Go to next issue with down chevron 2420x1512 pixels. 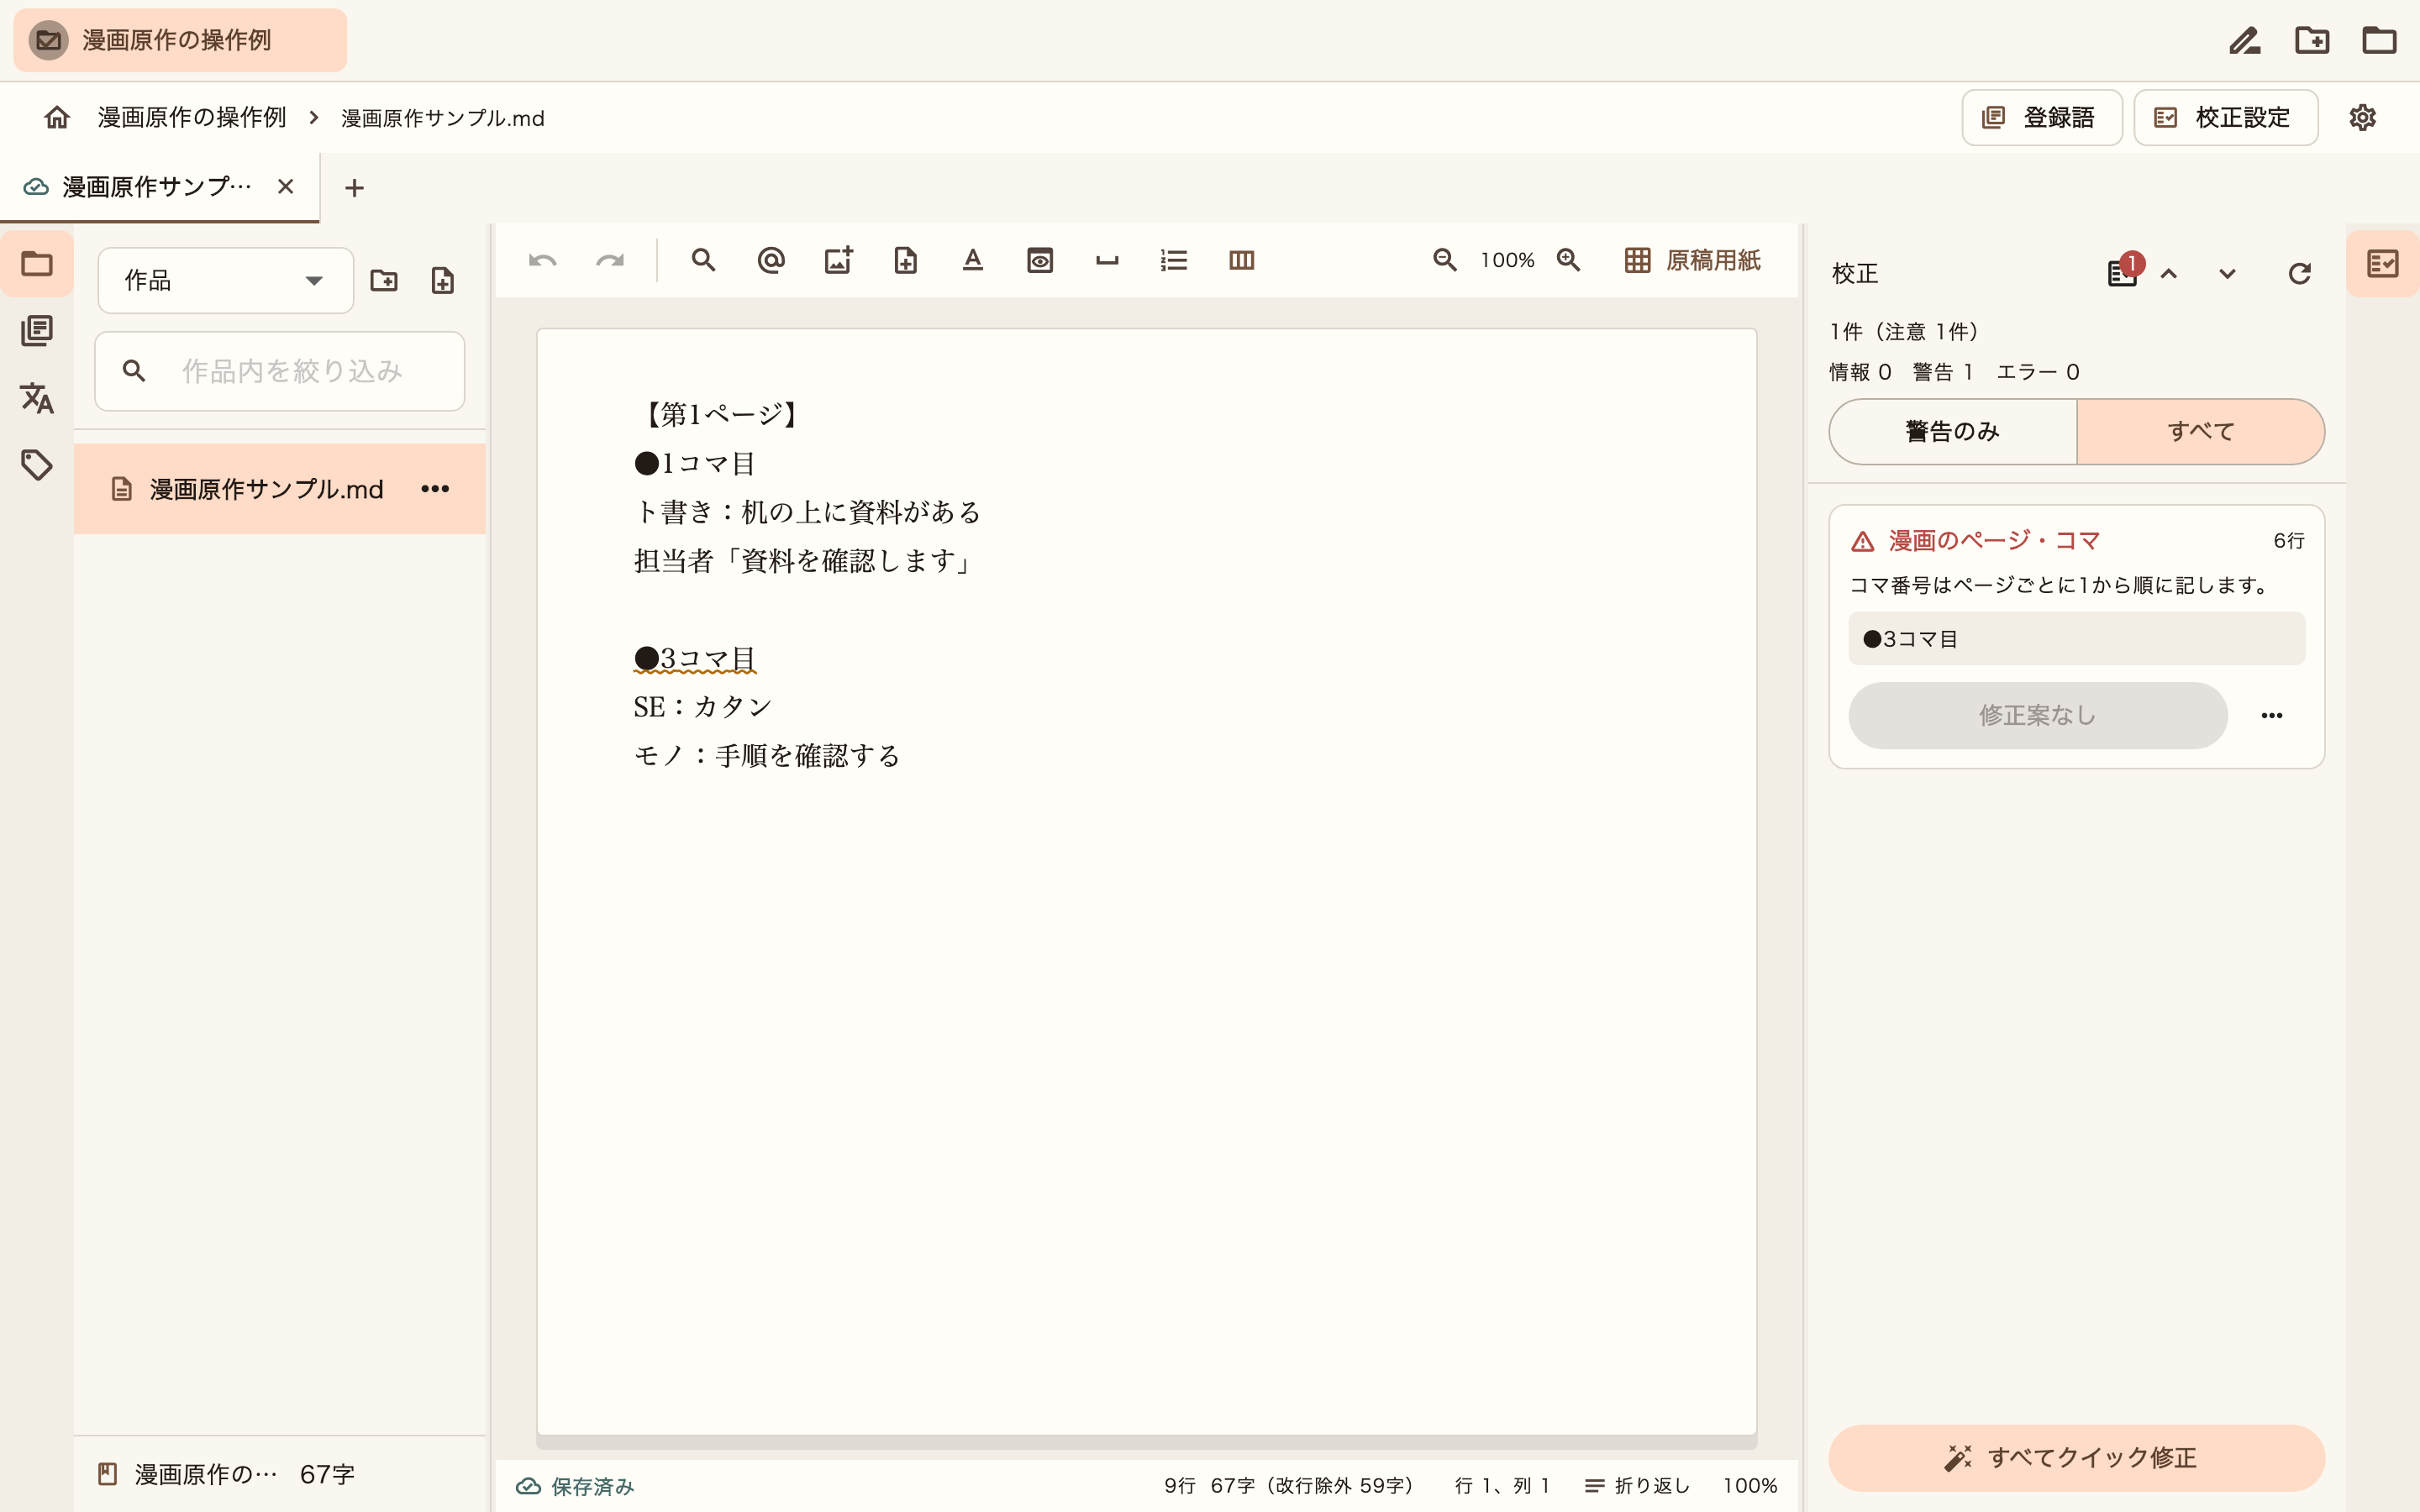(2227, 274)
